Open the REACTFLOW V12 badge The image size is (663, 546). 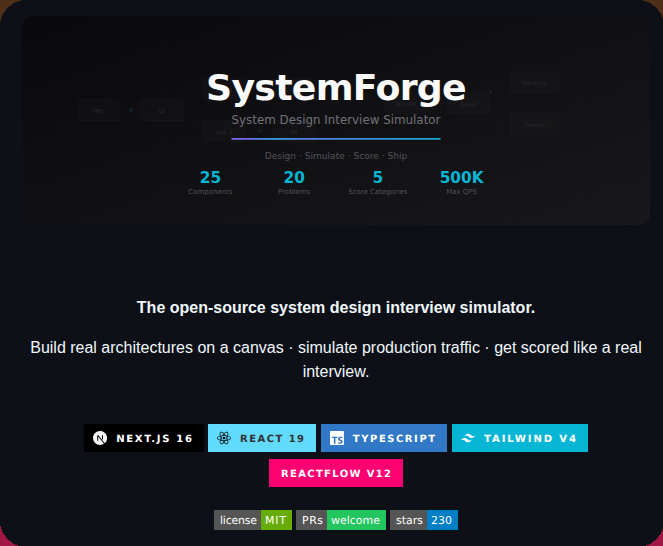[x=336, y=473]
